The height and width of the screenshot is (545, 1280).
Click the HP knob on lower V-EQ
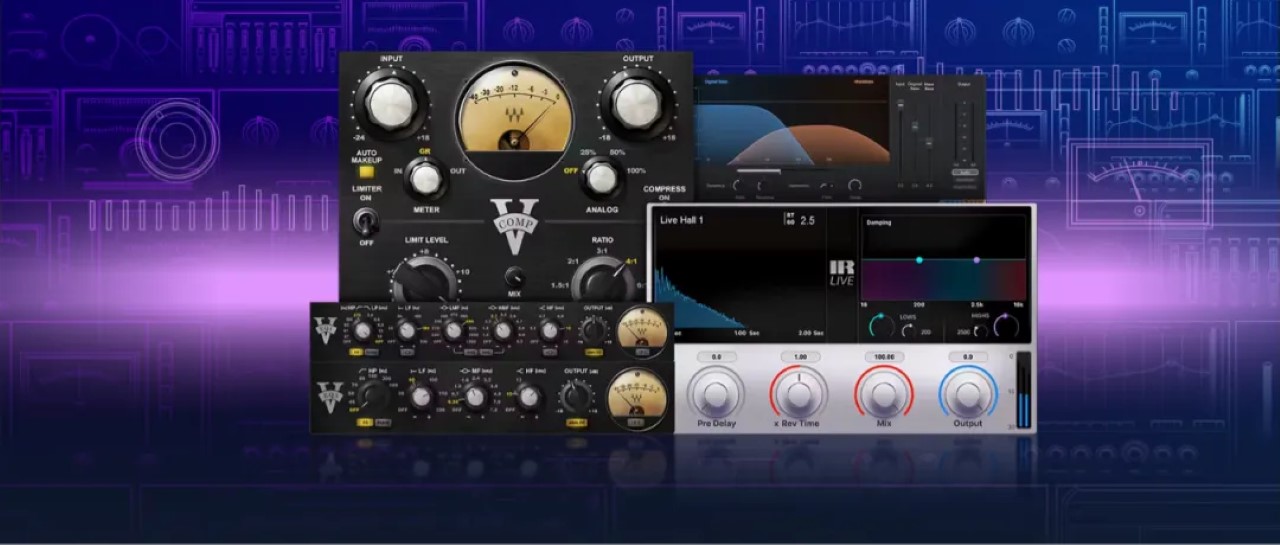click(374, 396)
